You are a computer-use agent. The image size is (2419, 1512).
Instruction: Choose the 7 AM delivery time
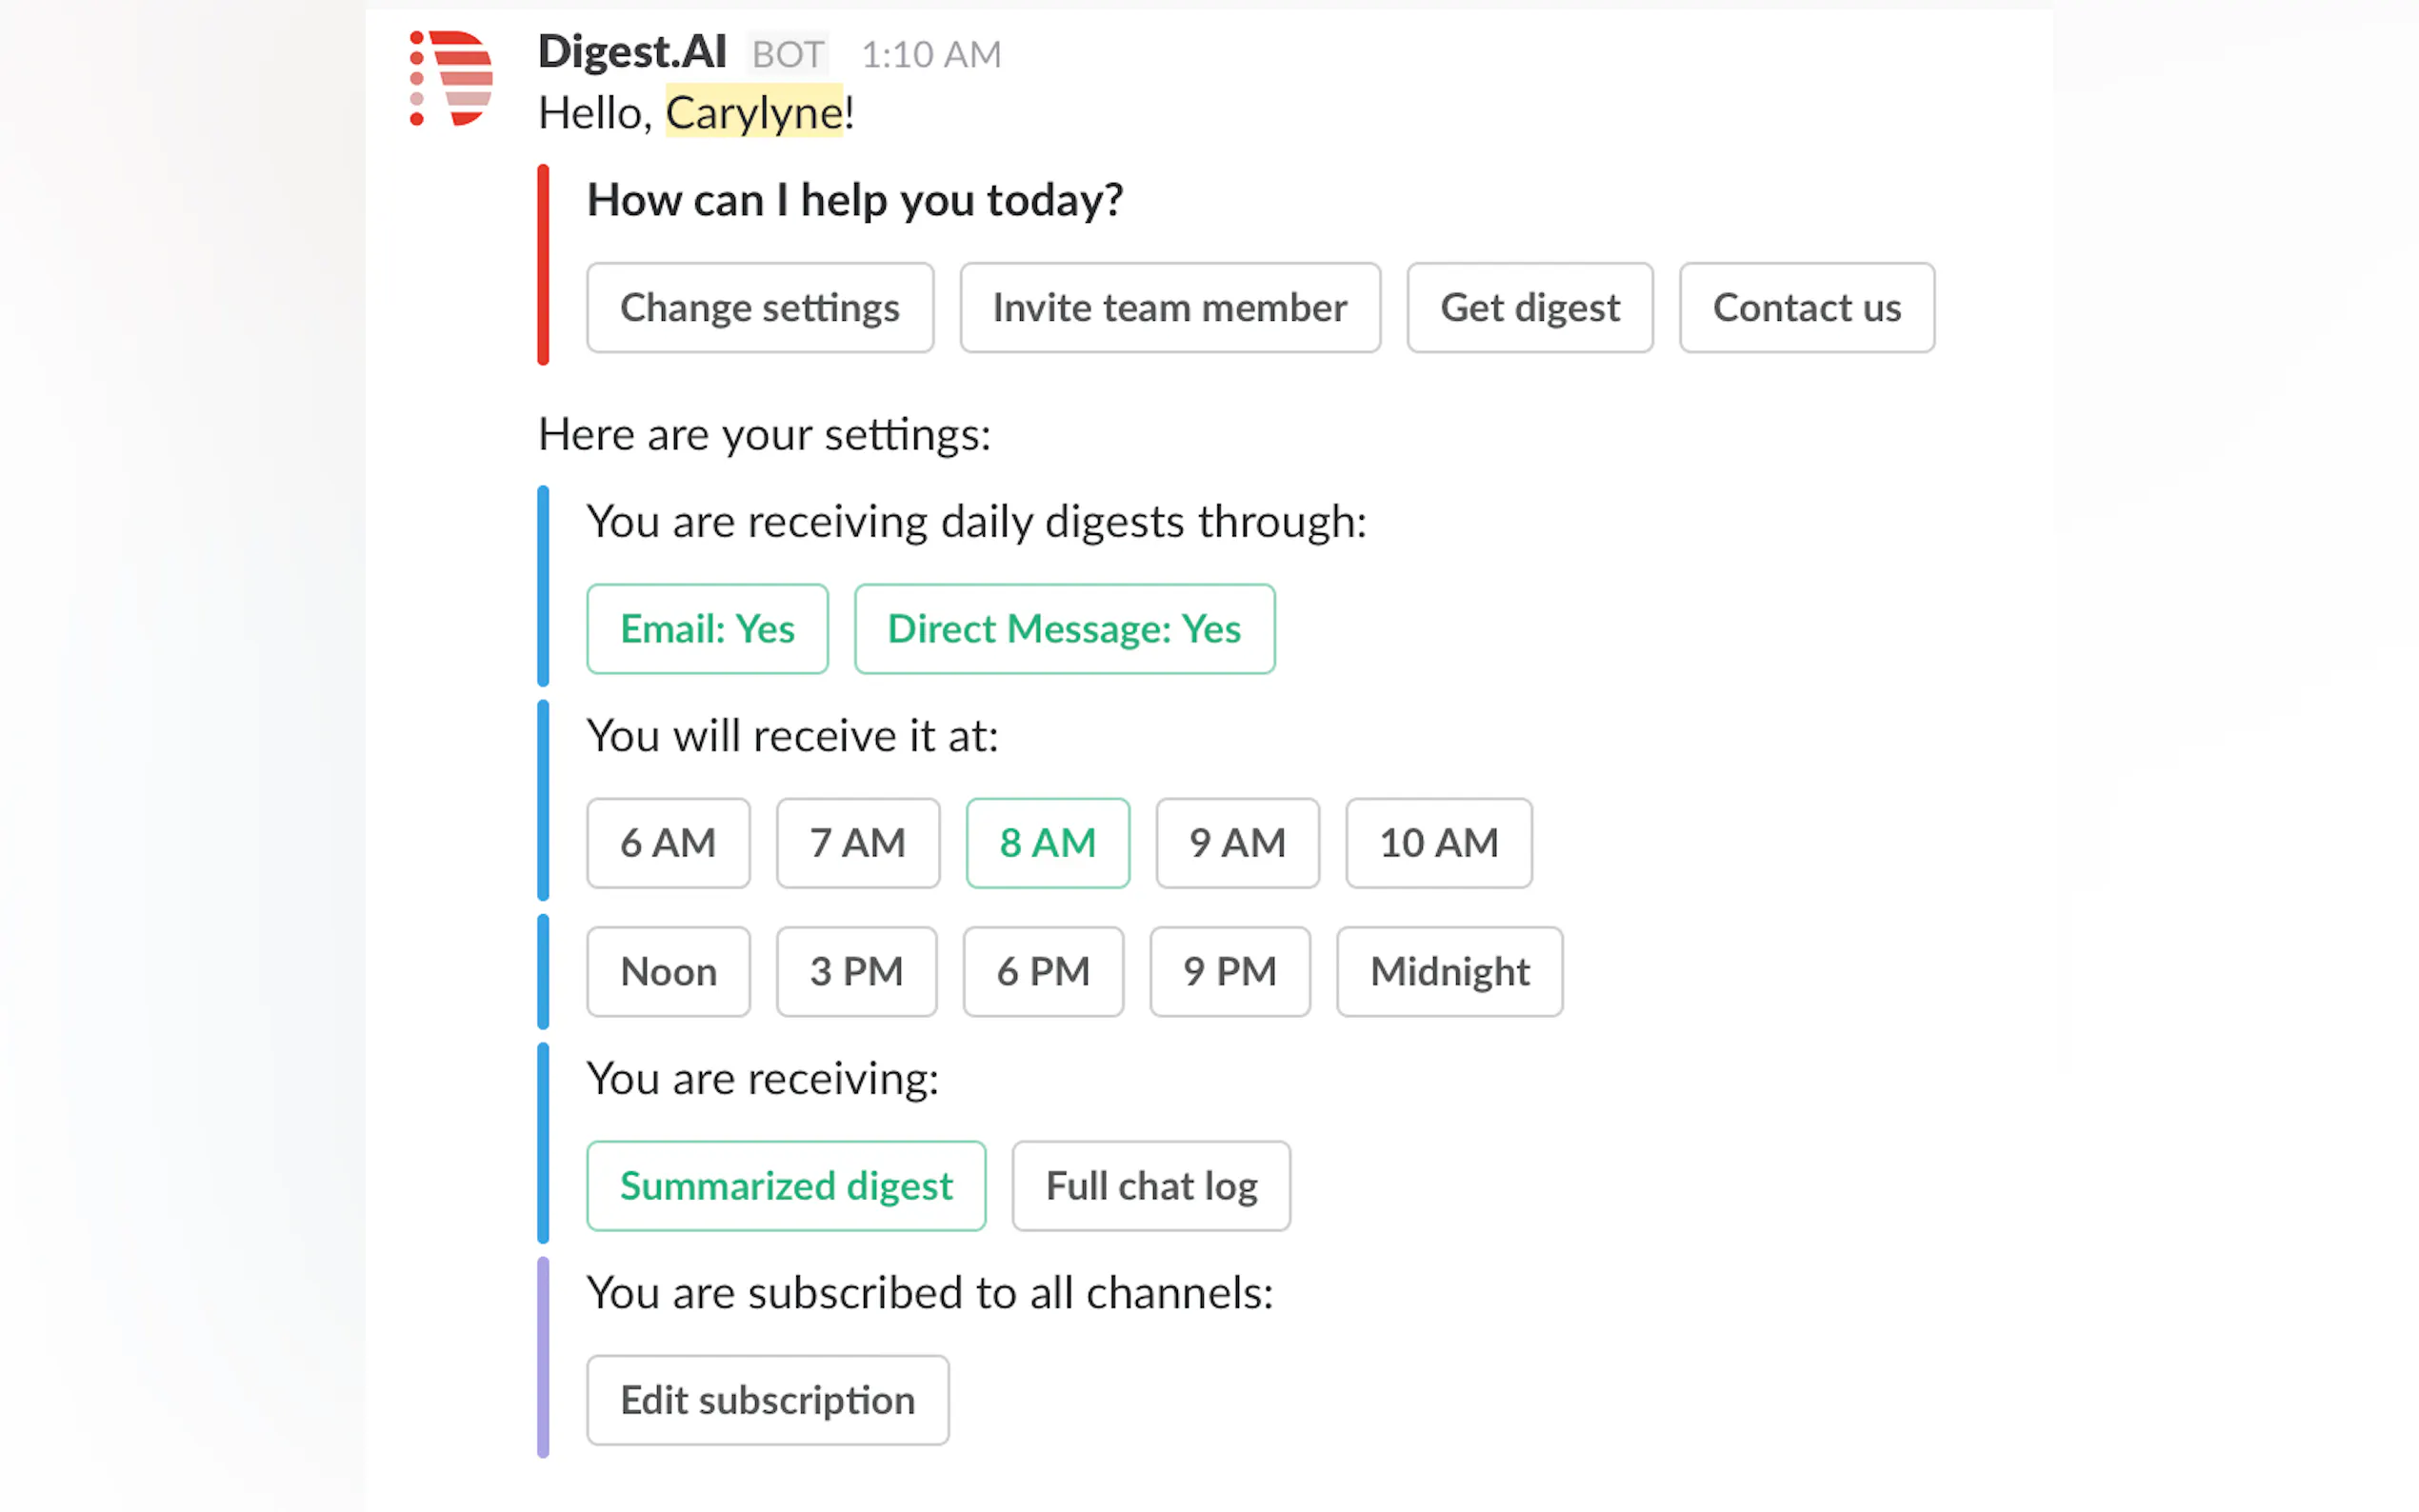[857, 843]
